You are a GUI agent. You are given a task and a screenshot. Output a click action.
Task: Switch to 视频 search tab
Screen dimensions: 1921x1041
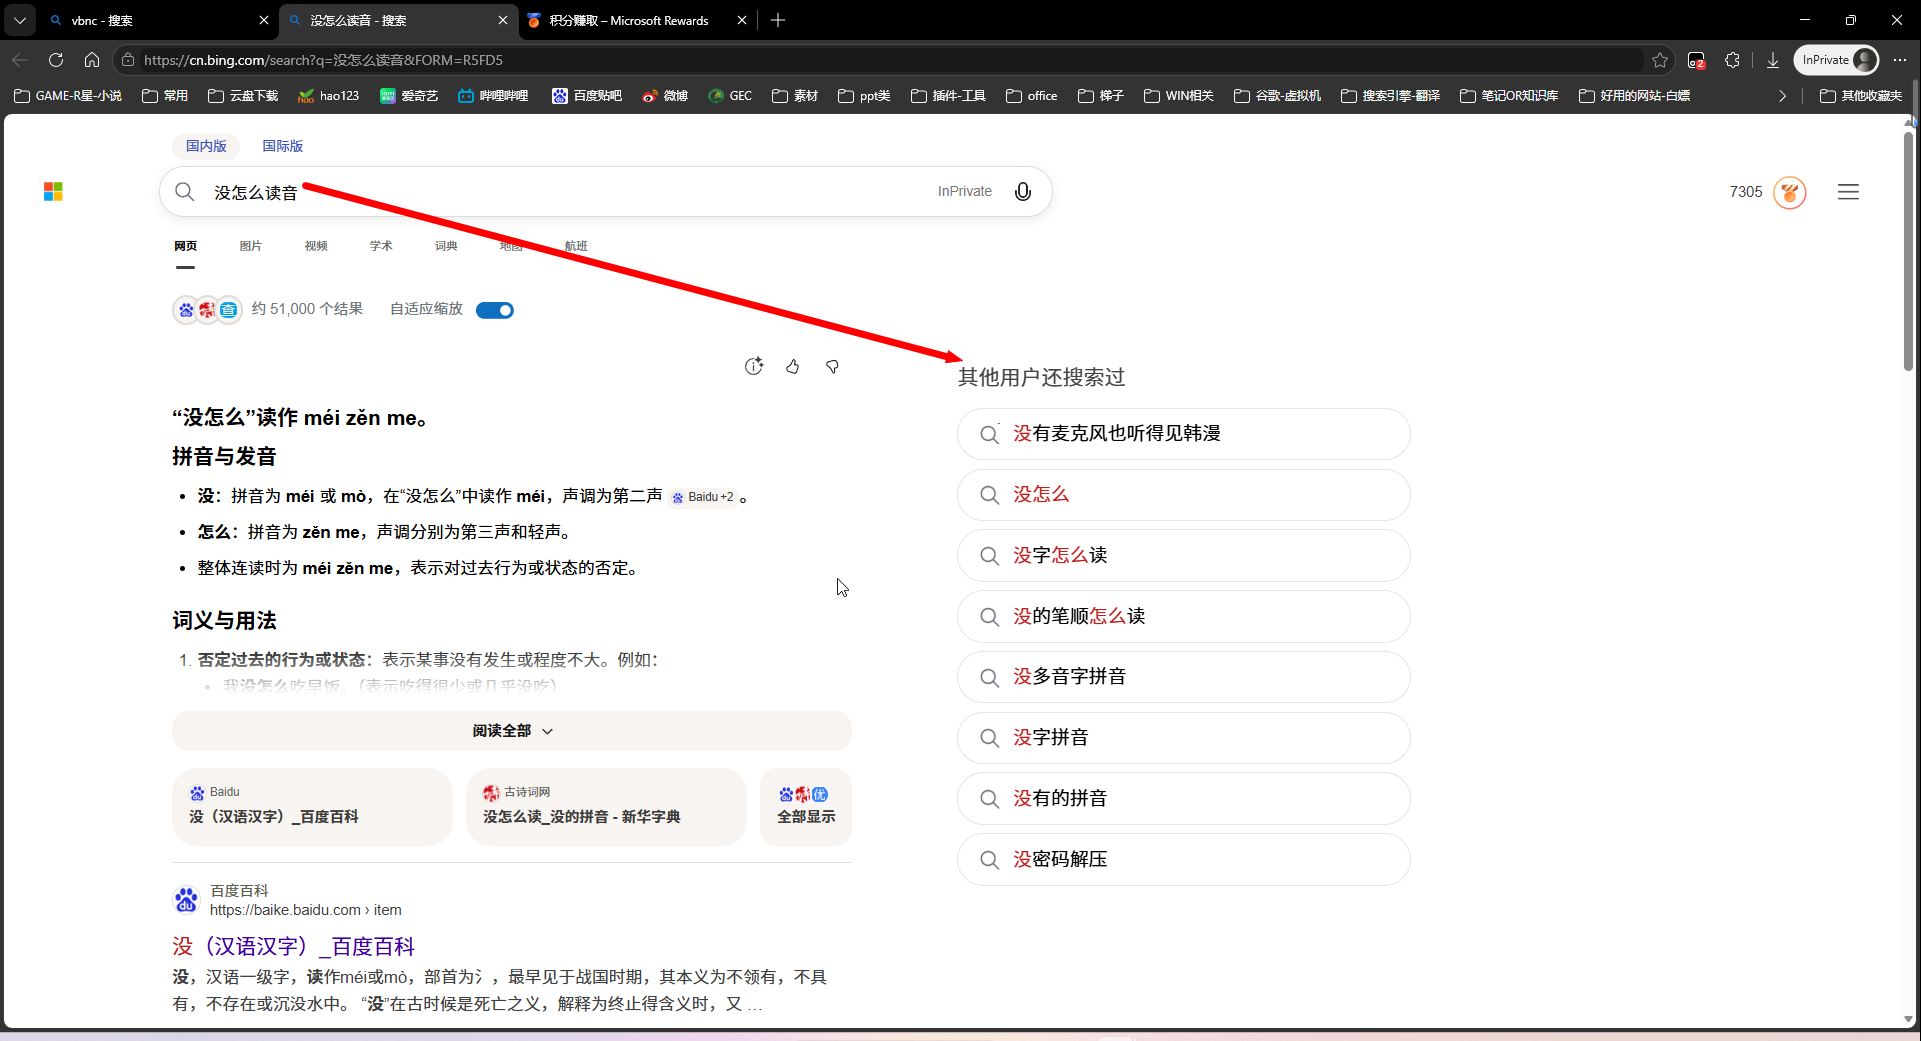pos(316,246)
